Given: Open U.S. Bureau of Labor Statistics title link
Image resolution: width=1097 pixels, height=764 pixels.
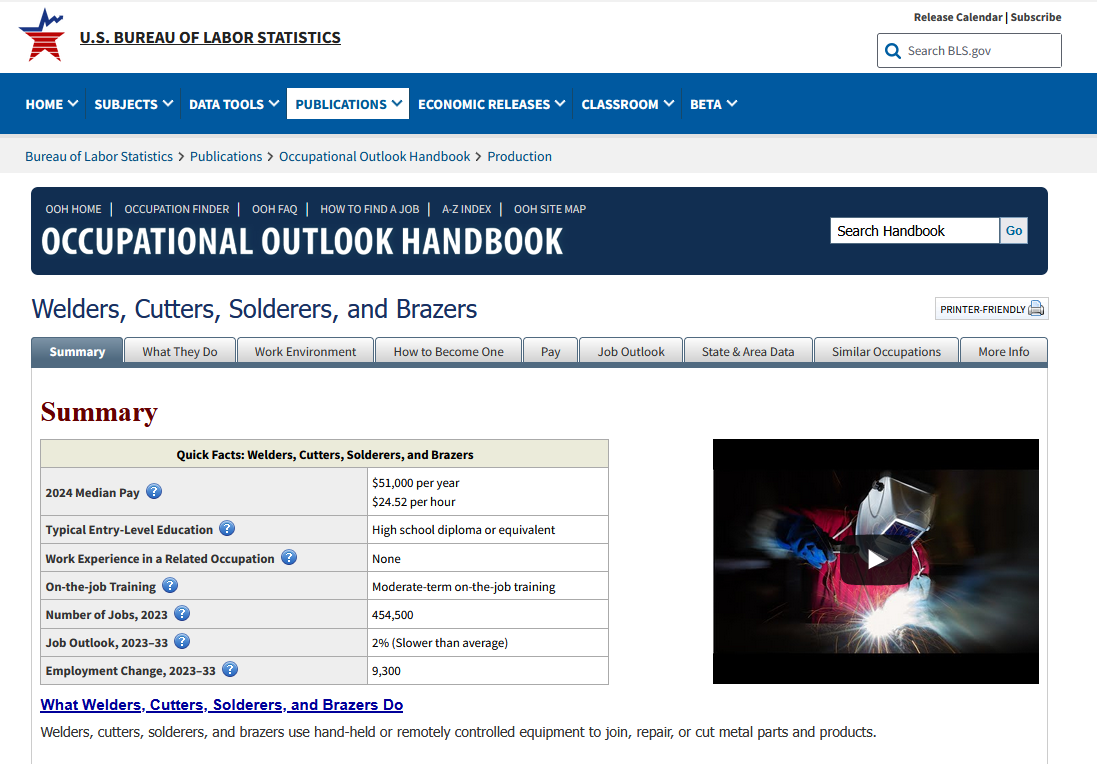Looking at the screenshot, I should tap(210, 37).
